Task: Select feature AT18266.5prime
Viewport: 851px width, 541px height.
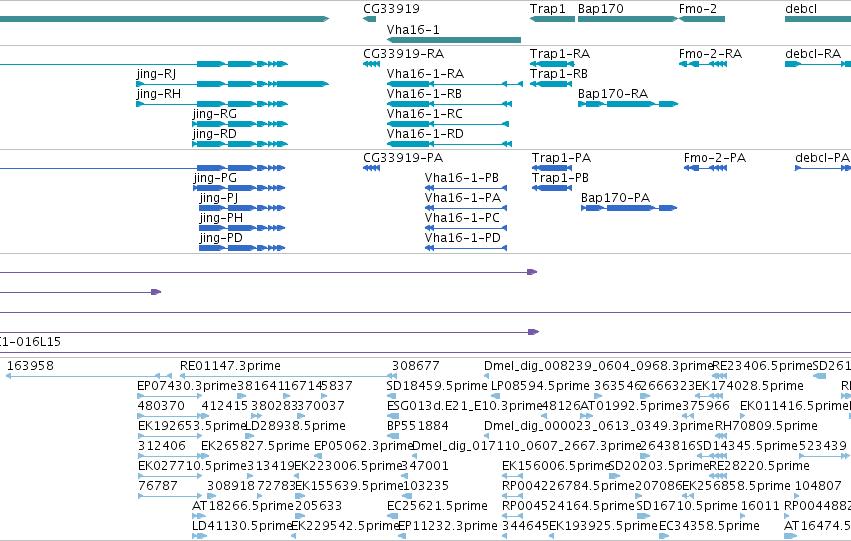Action: click(243, 506)
